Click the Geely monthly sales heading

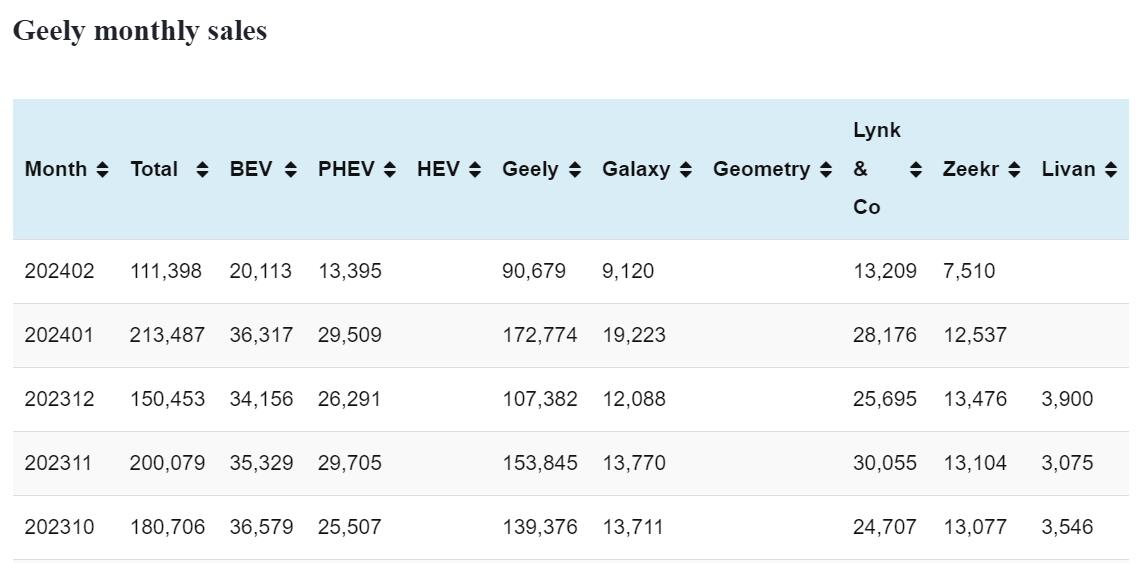pos(140,31)
